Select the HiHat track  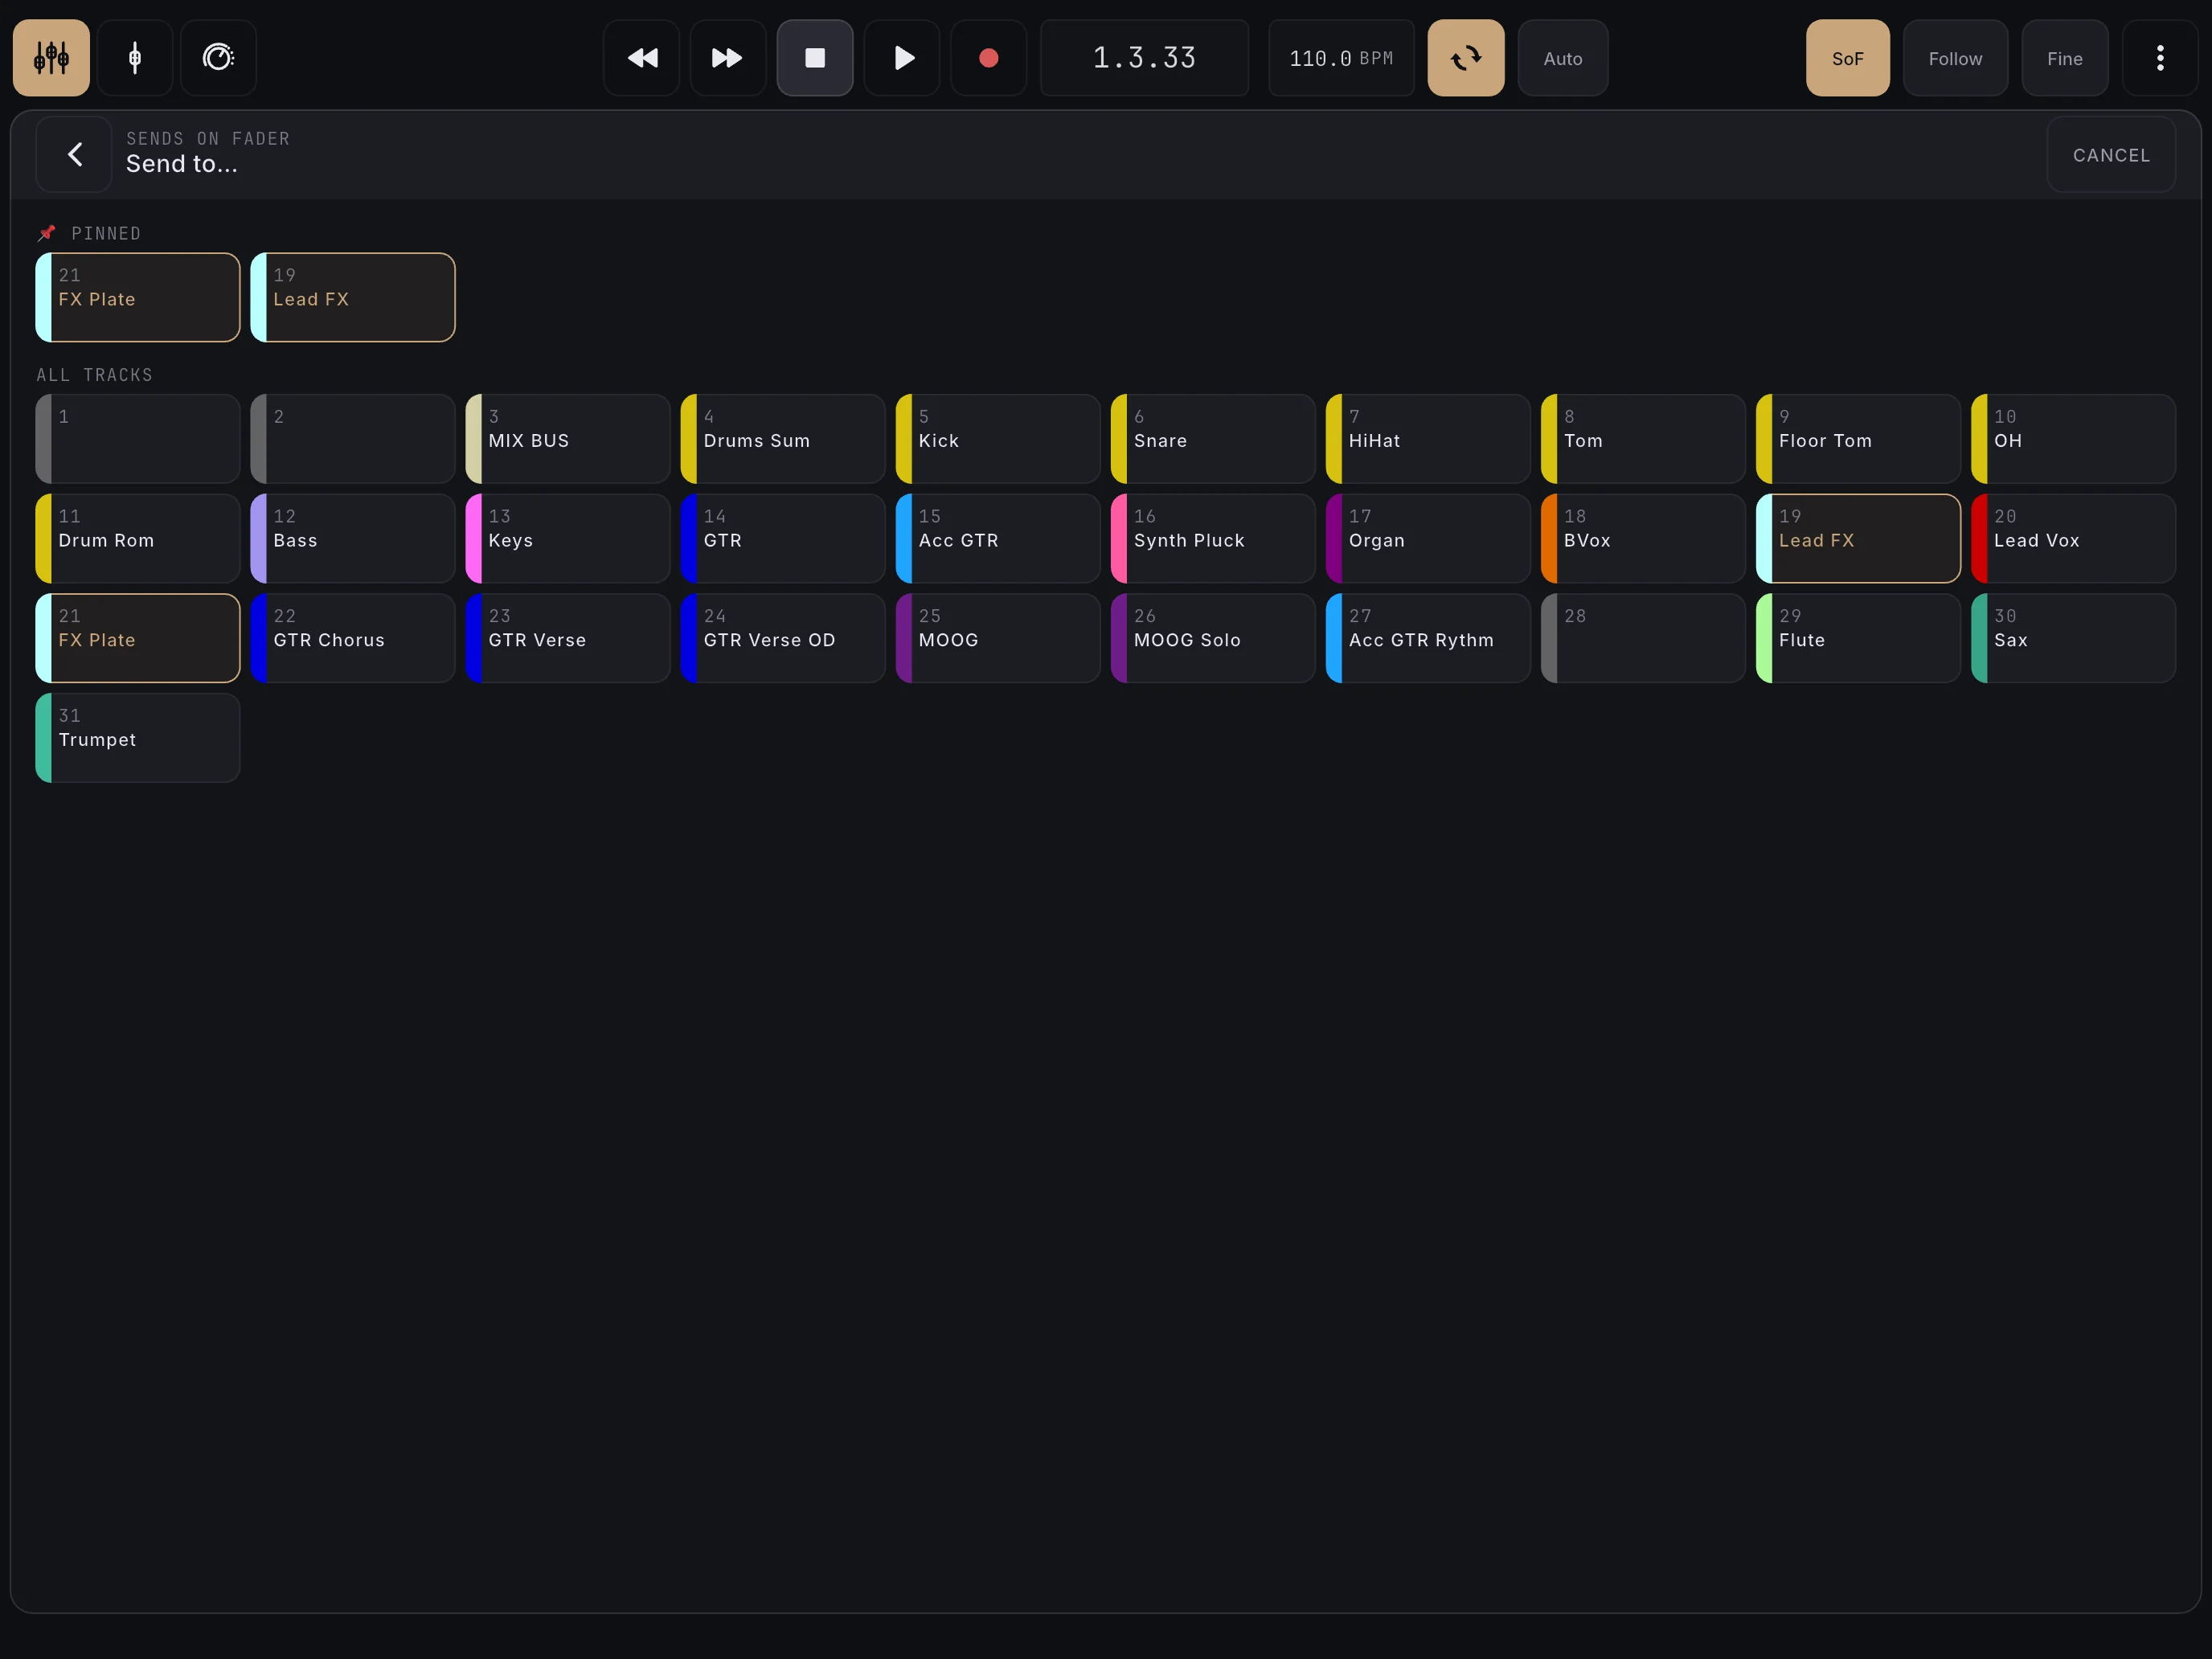(x=1428, y=439)
